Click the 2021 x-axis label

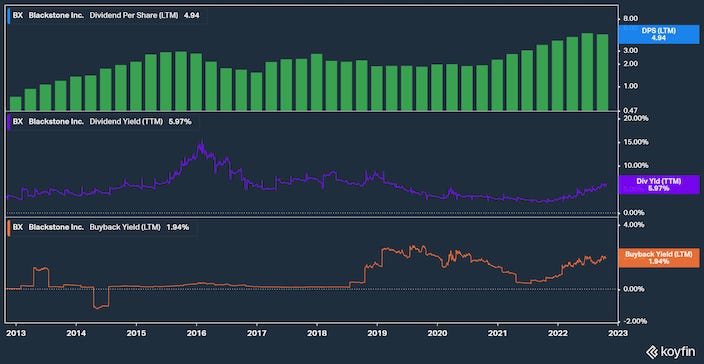(497, 333)
